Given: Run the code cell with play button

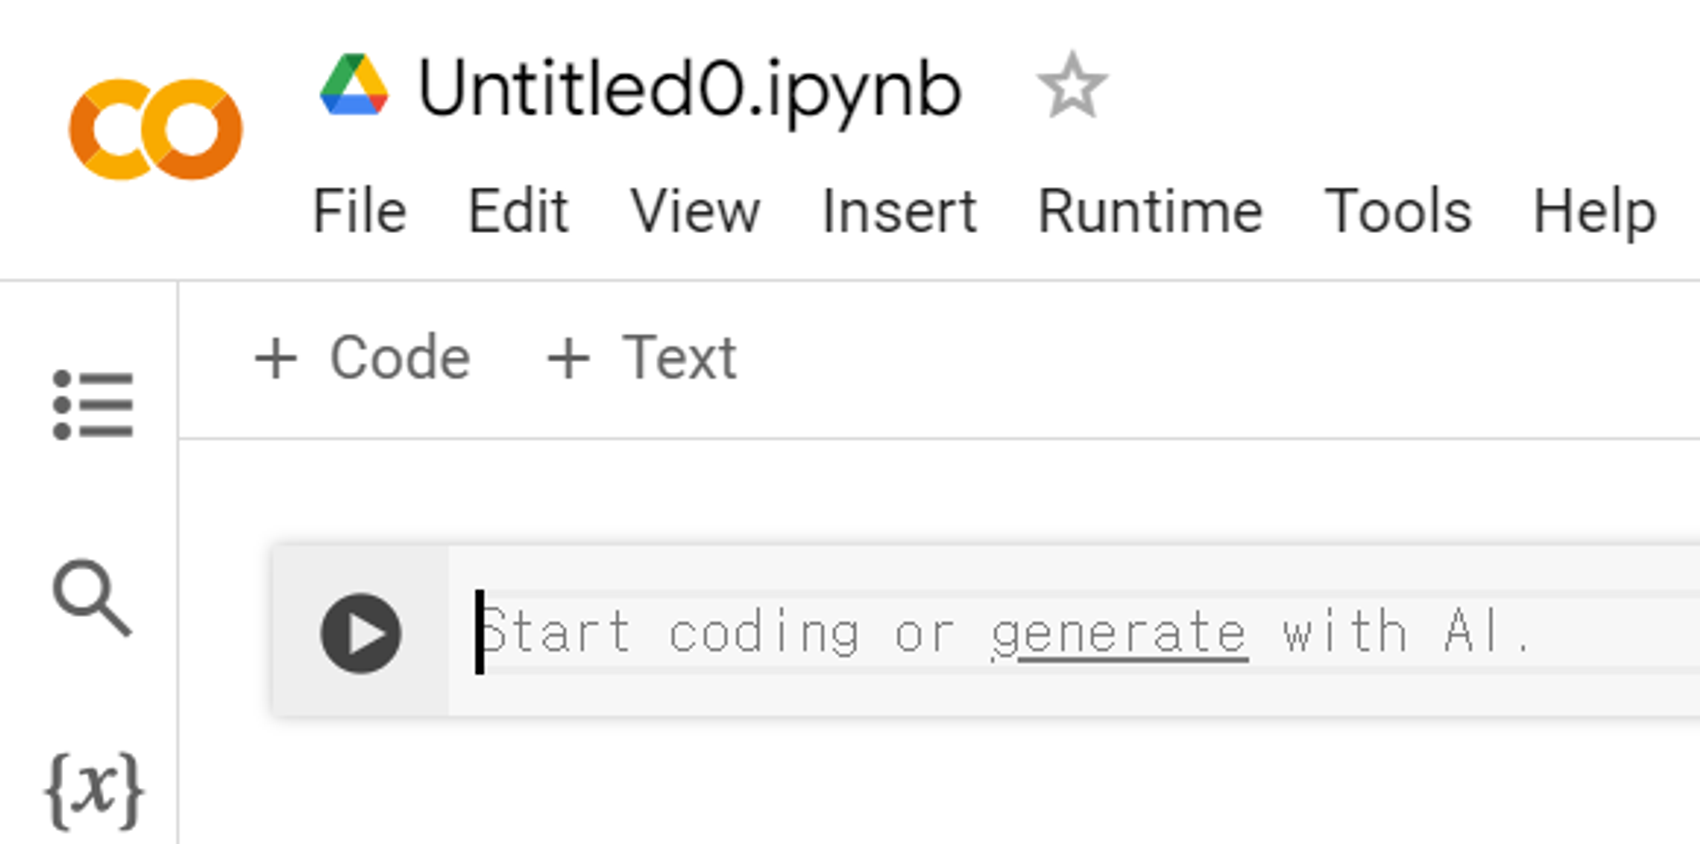Looking at the screenshot, I should pos(361,633).
